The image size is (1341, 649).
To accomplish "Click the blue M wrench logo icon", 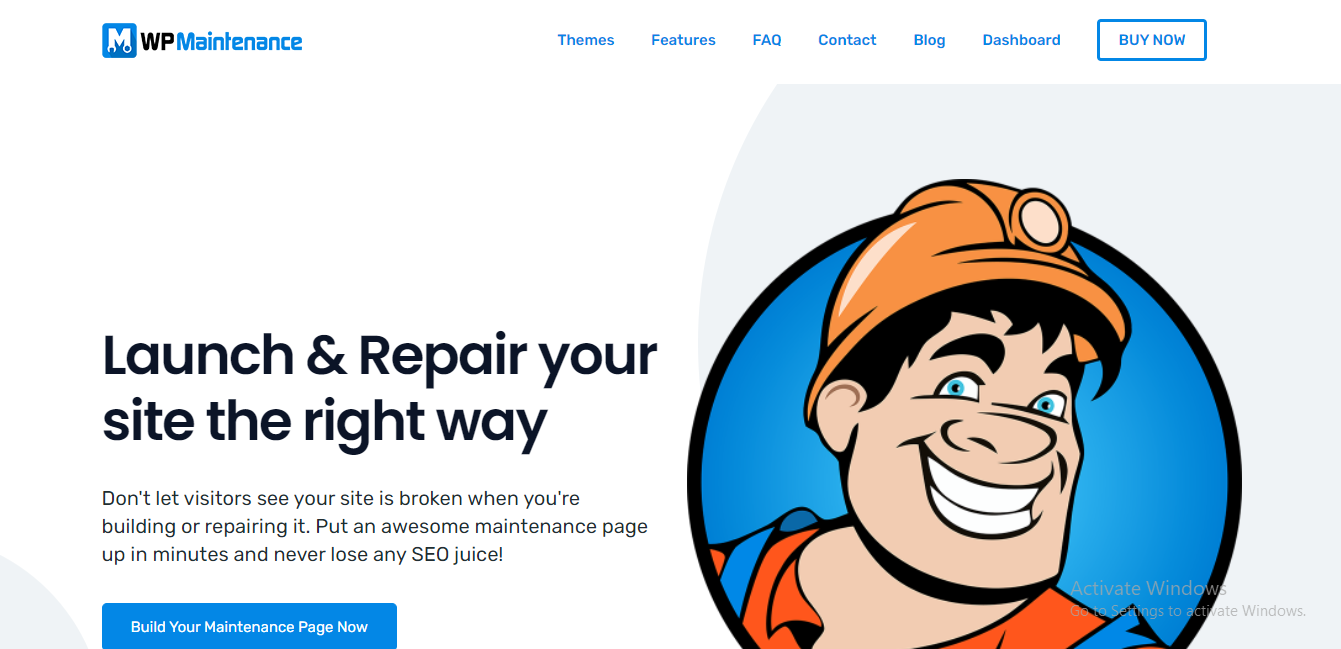I will tap(119, 40).
